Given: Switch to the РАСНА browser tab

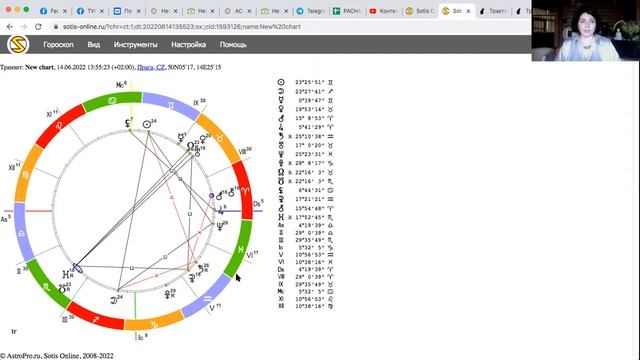Looking at the screenshot, I should tap(347, 11).
